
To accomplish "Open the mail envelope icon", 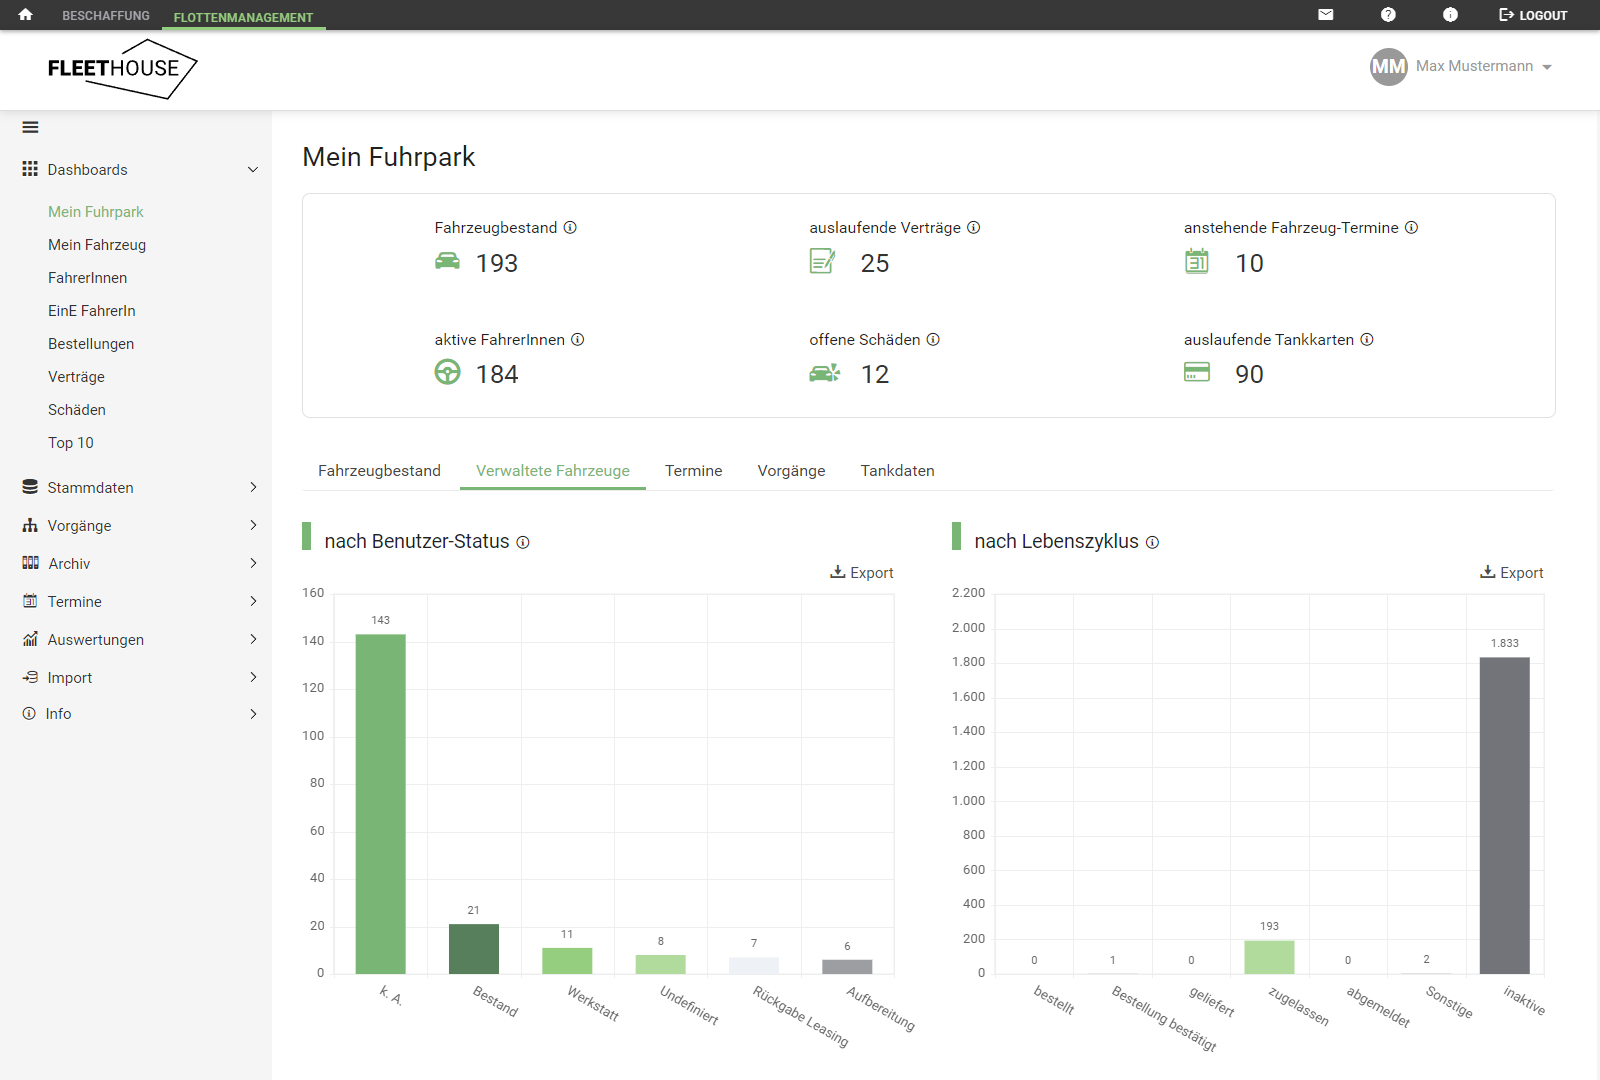I will tap(1326, 15).
